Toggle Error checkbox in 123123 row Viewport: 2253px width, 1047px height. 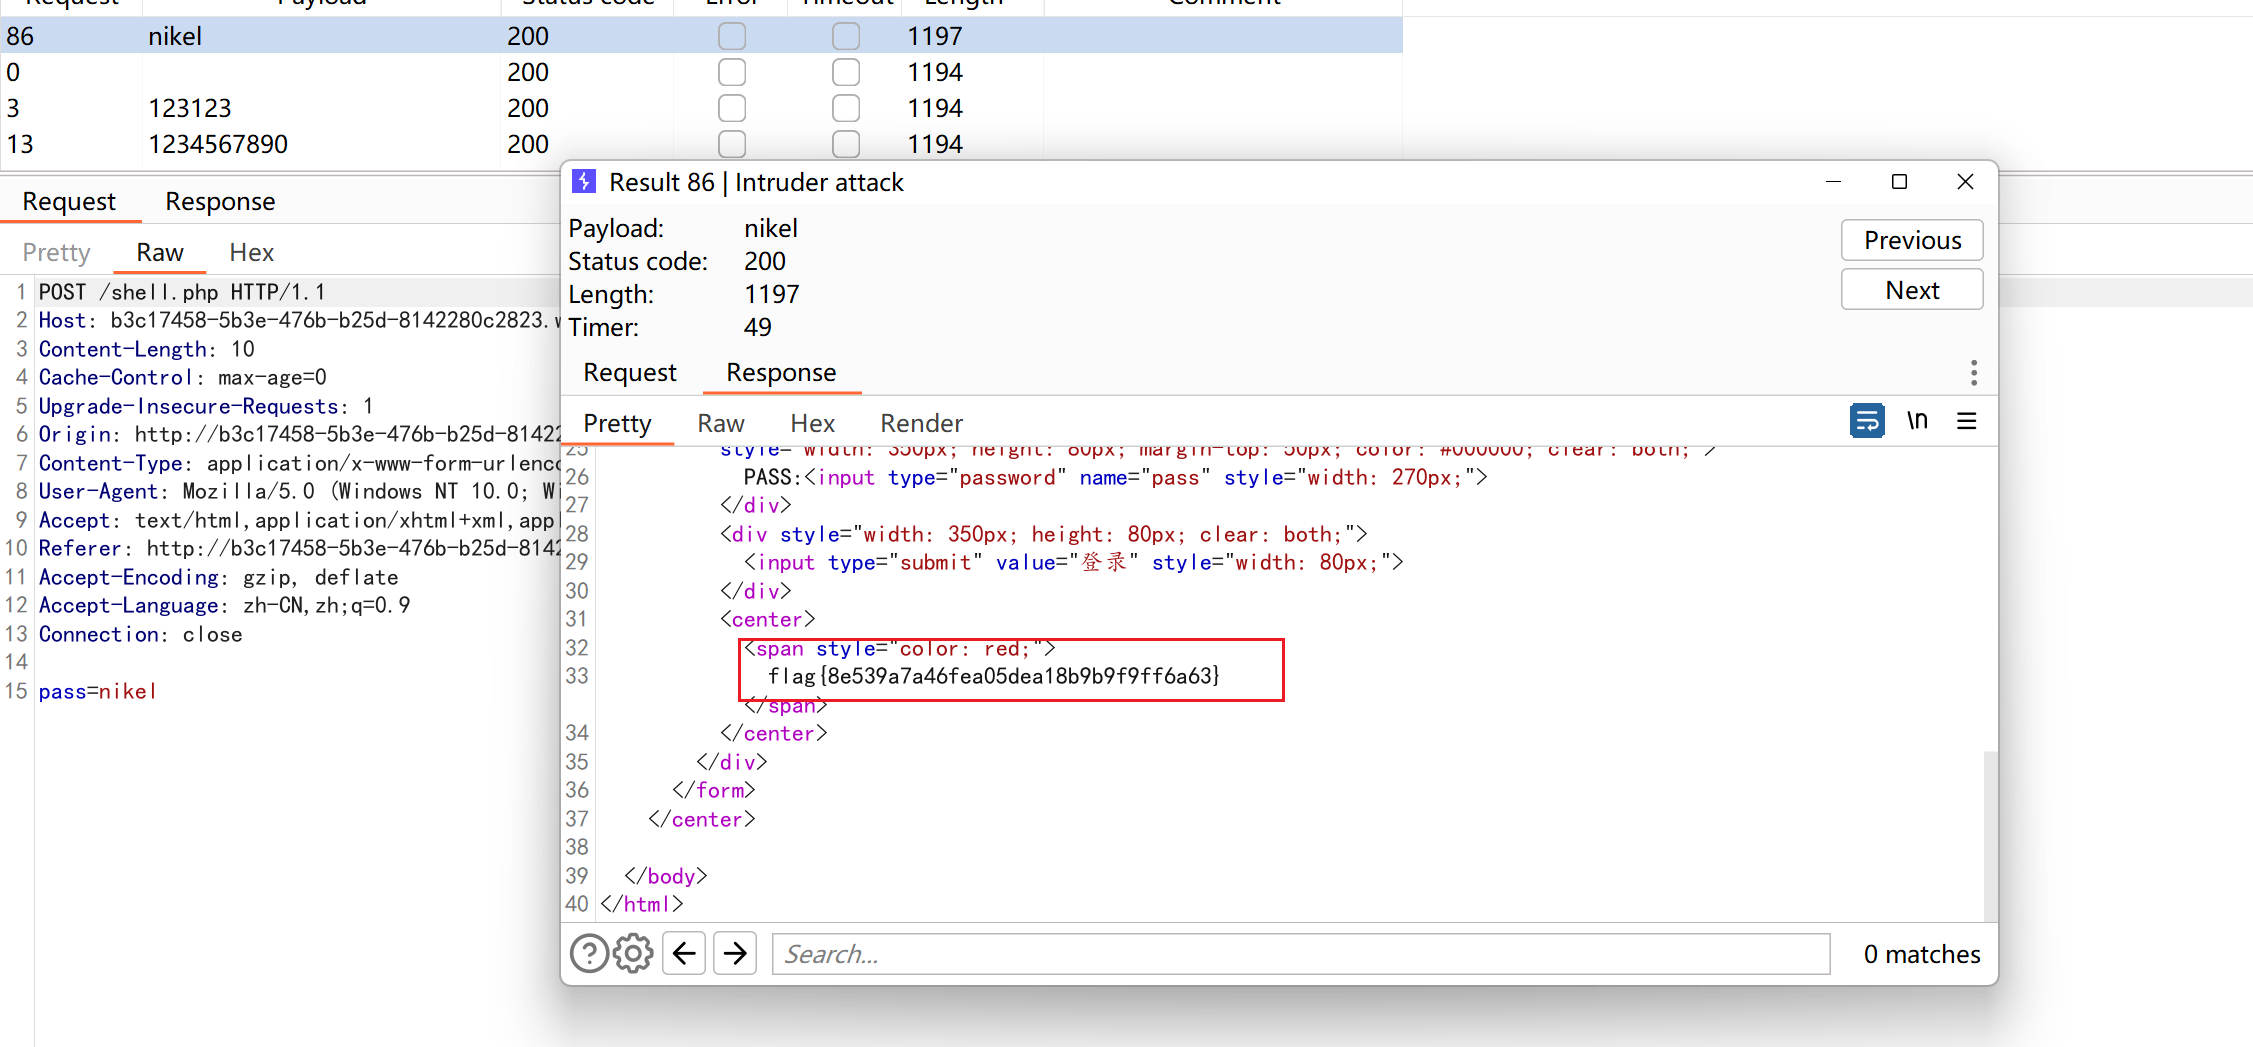tap(732, 108)
